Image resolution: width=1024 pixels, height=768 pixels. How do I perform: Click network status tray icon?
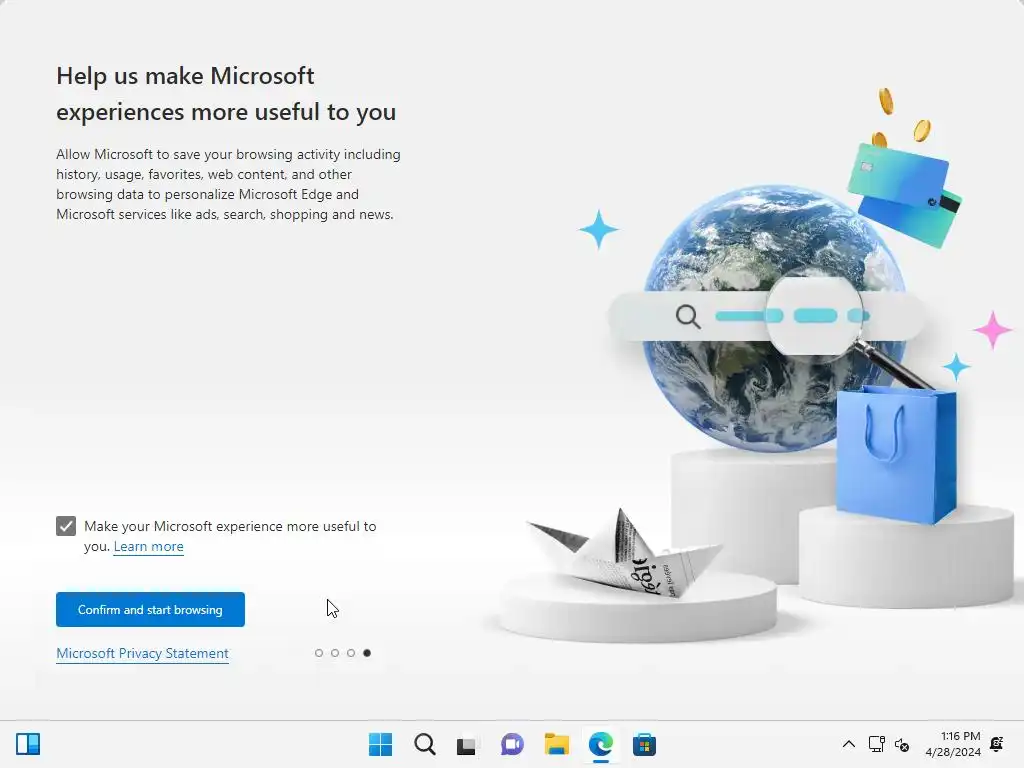(x=876, y=744)
